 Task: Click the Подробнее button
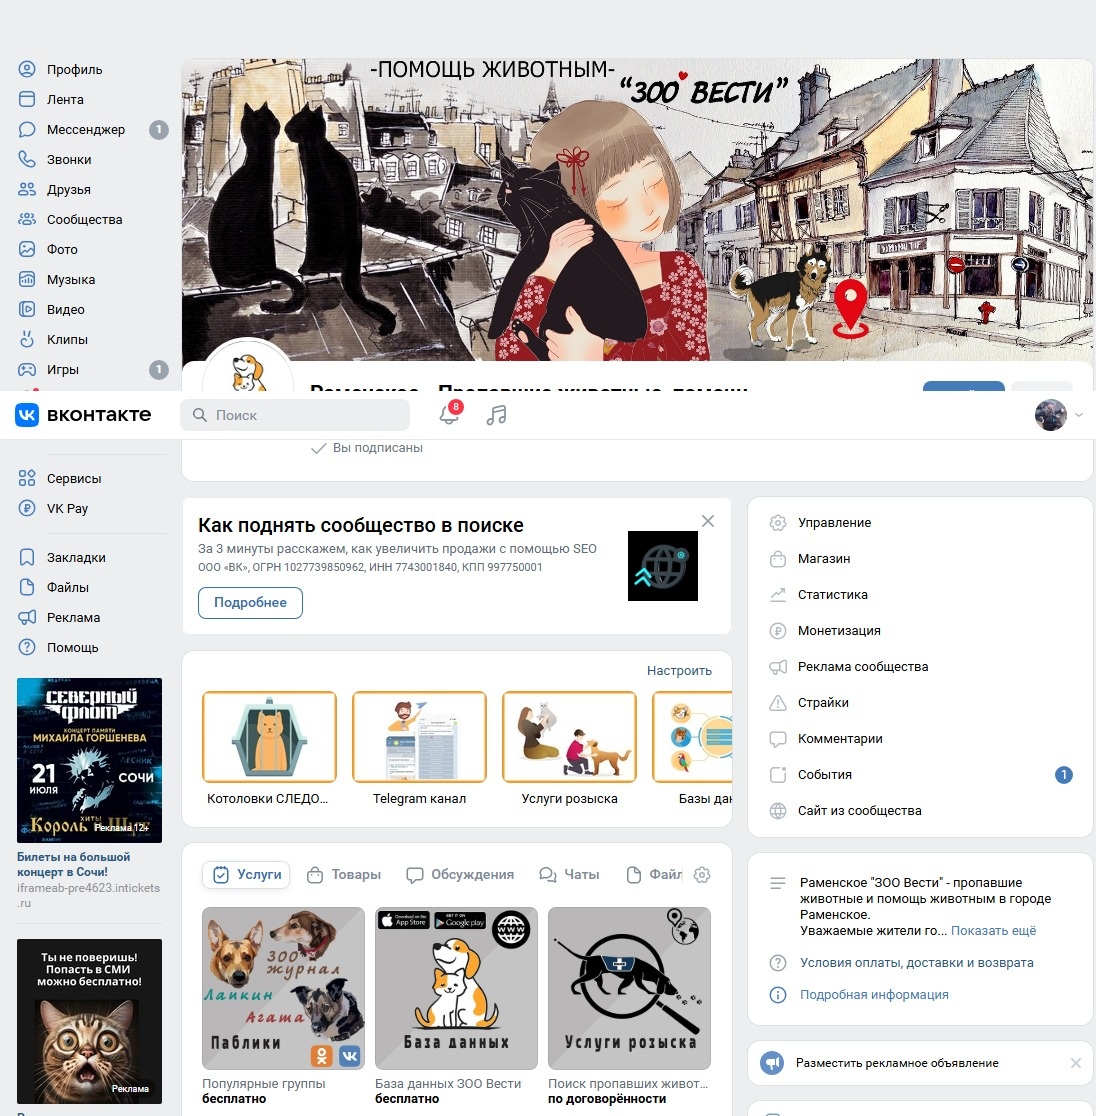tap(251, 602)
